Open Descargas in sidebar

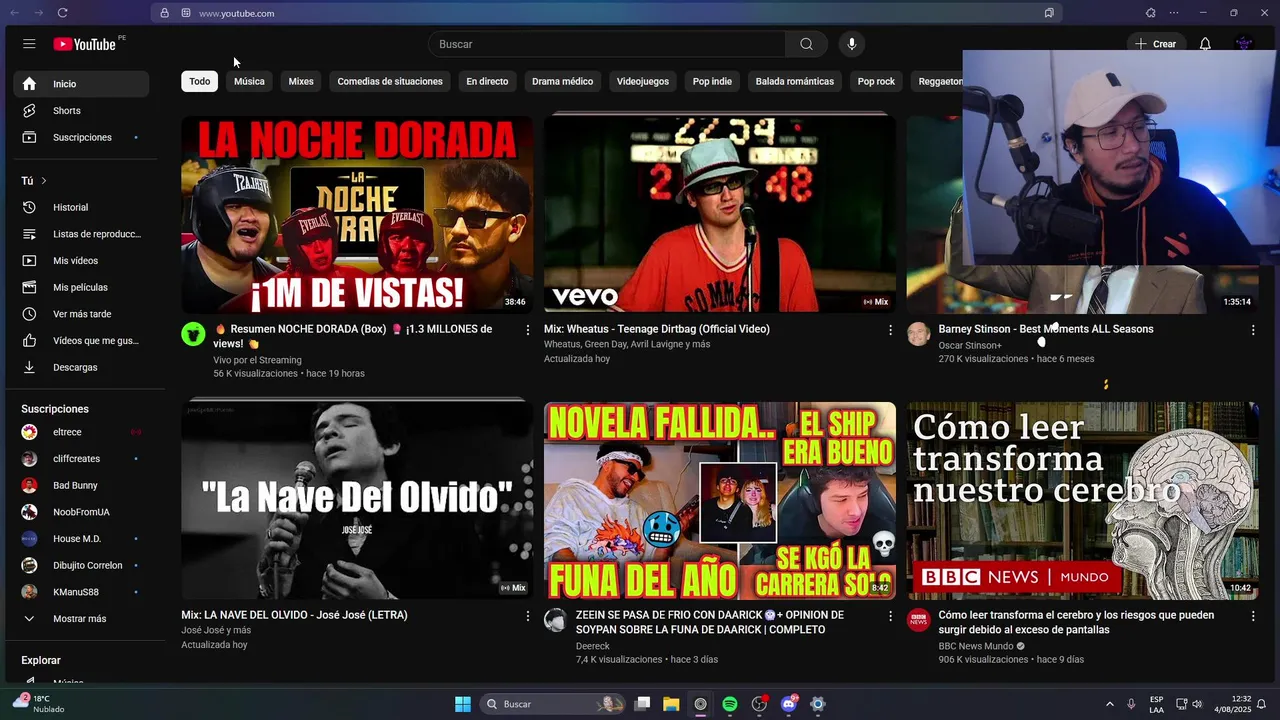click(x=81, y=367)
